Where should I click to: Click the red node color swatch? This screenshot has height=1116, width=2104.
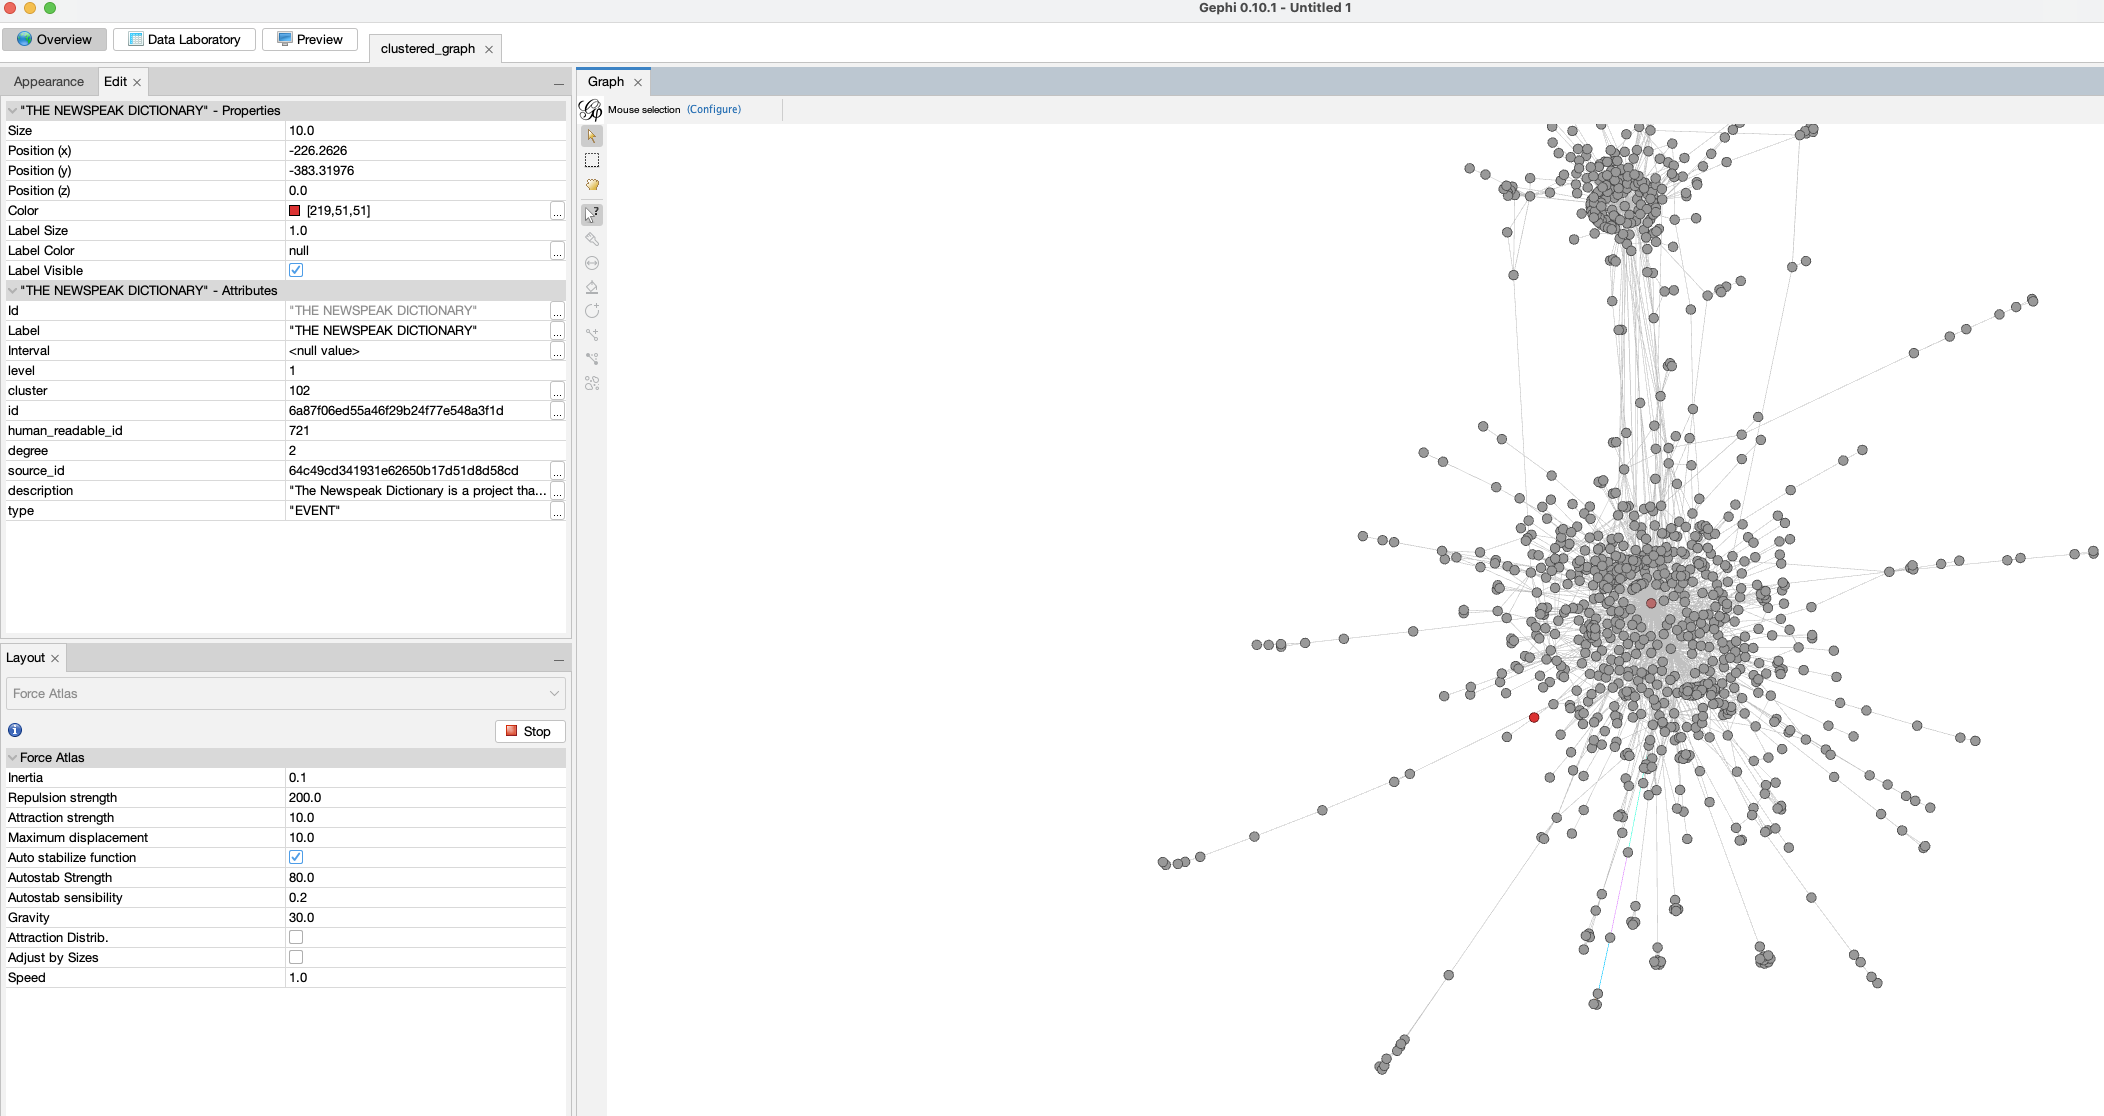[x=295, y=210]
